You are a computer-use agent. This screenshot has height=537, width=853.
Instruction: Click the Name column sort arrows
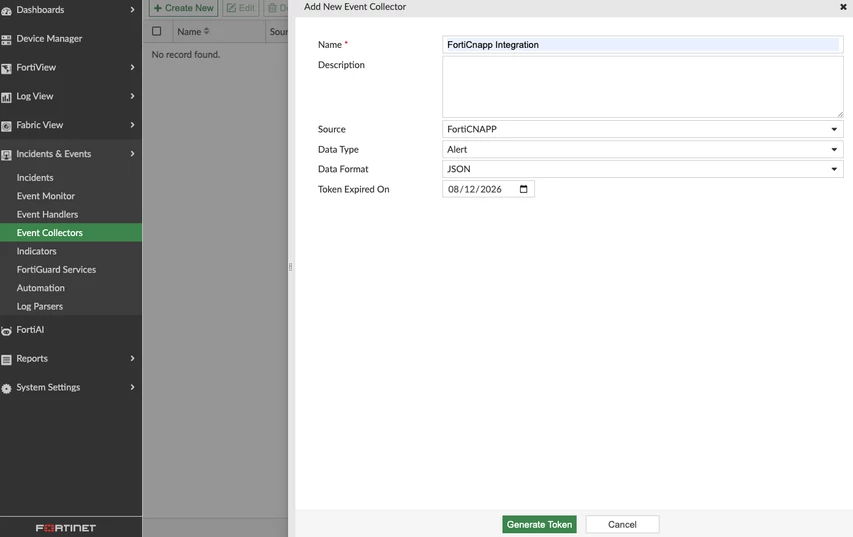pyautogui.click(x=206, y=32)
